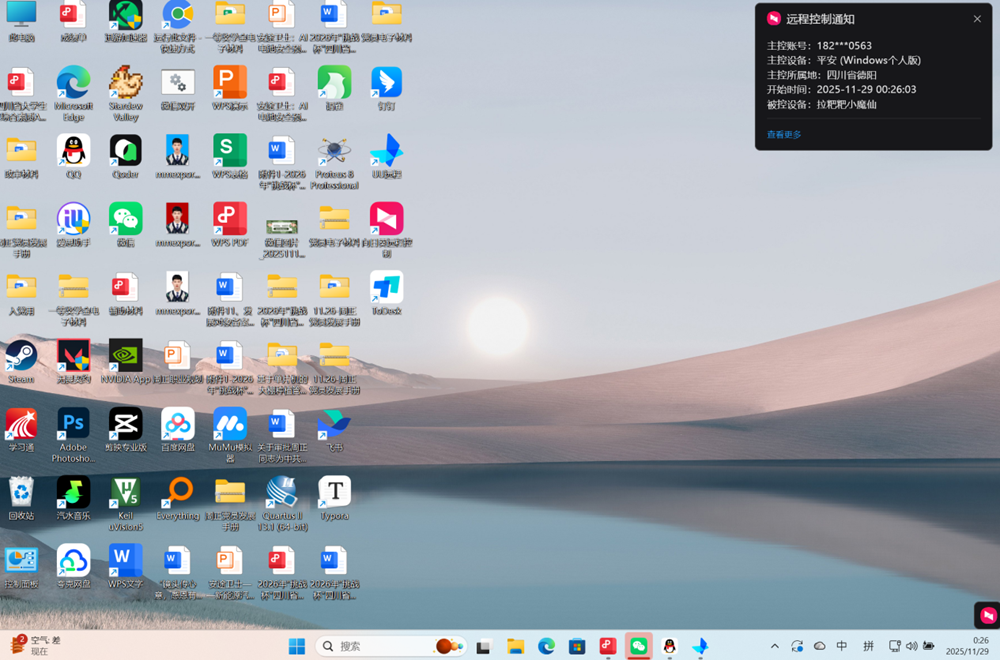This screenshot has height=660, width=1000.
Task: Open the Windows Start menu button
Action: click(297, 646)
